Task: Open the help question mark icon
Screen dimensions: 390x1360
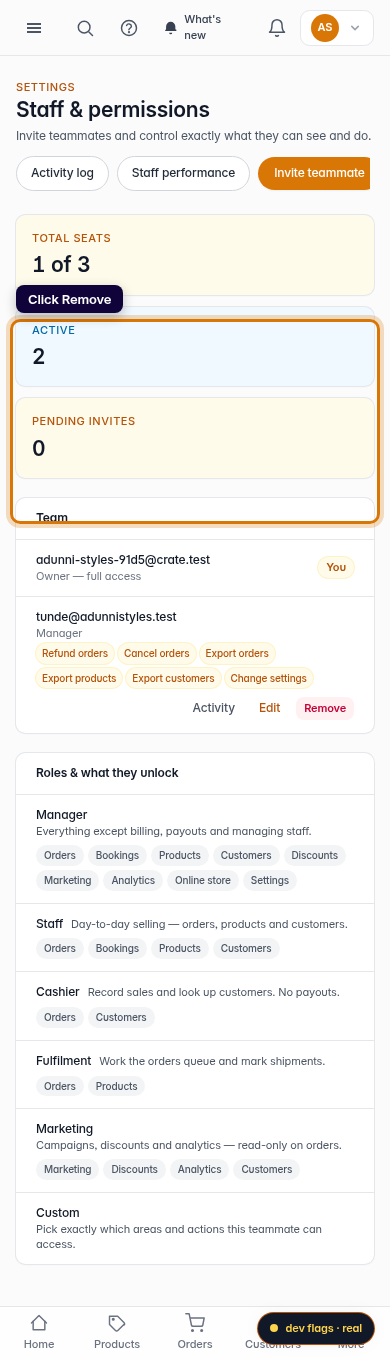Action: [129, 28]
